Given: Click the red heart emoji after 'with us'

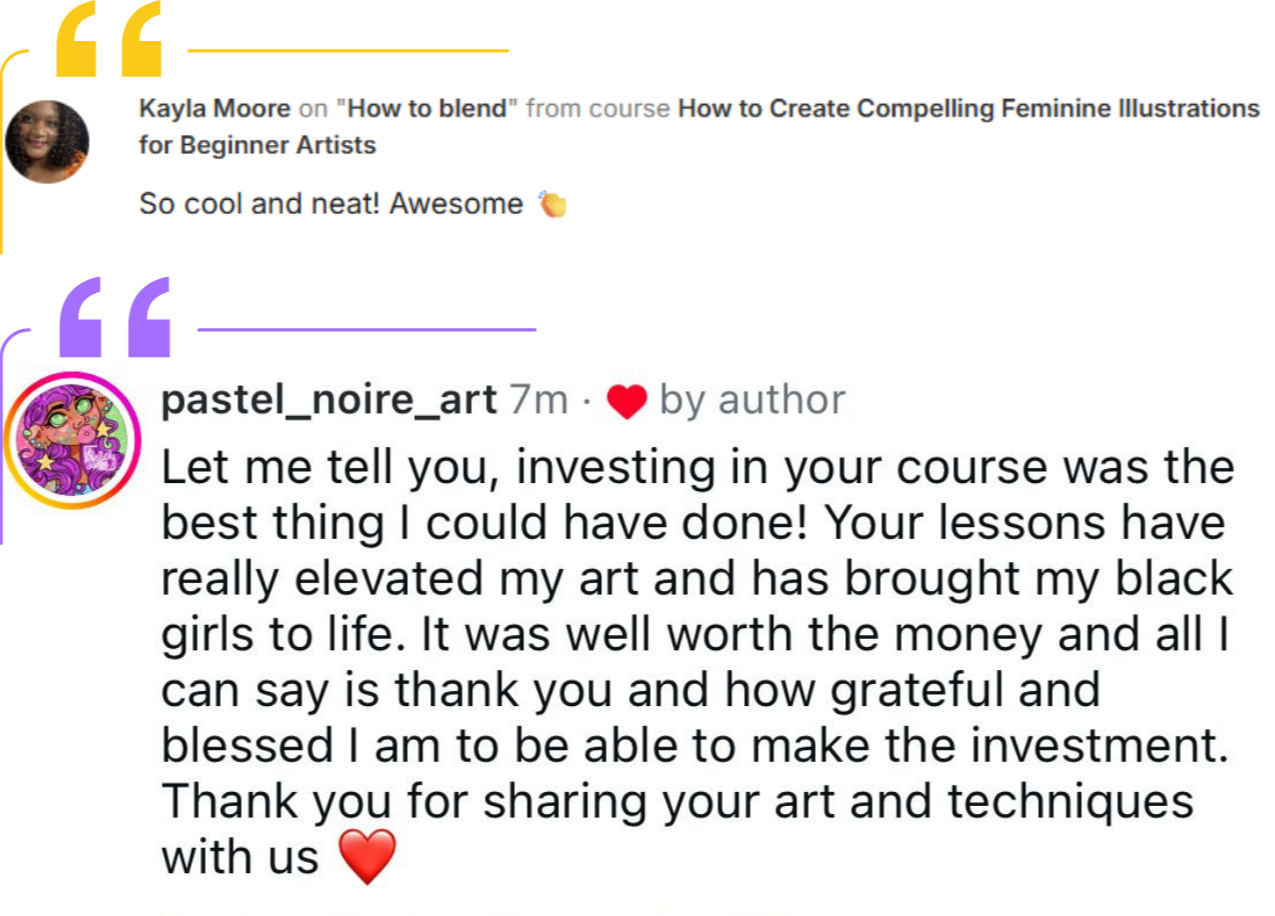Looking at the screenshot, I should click(367, 858).
